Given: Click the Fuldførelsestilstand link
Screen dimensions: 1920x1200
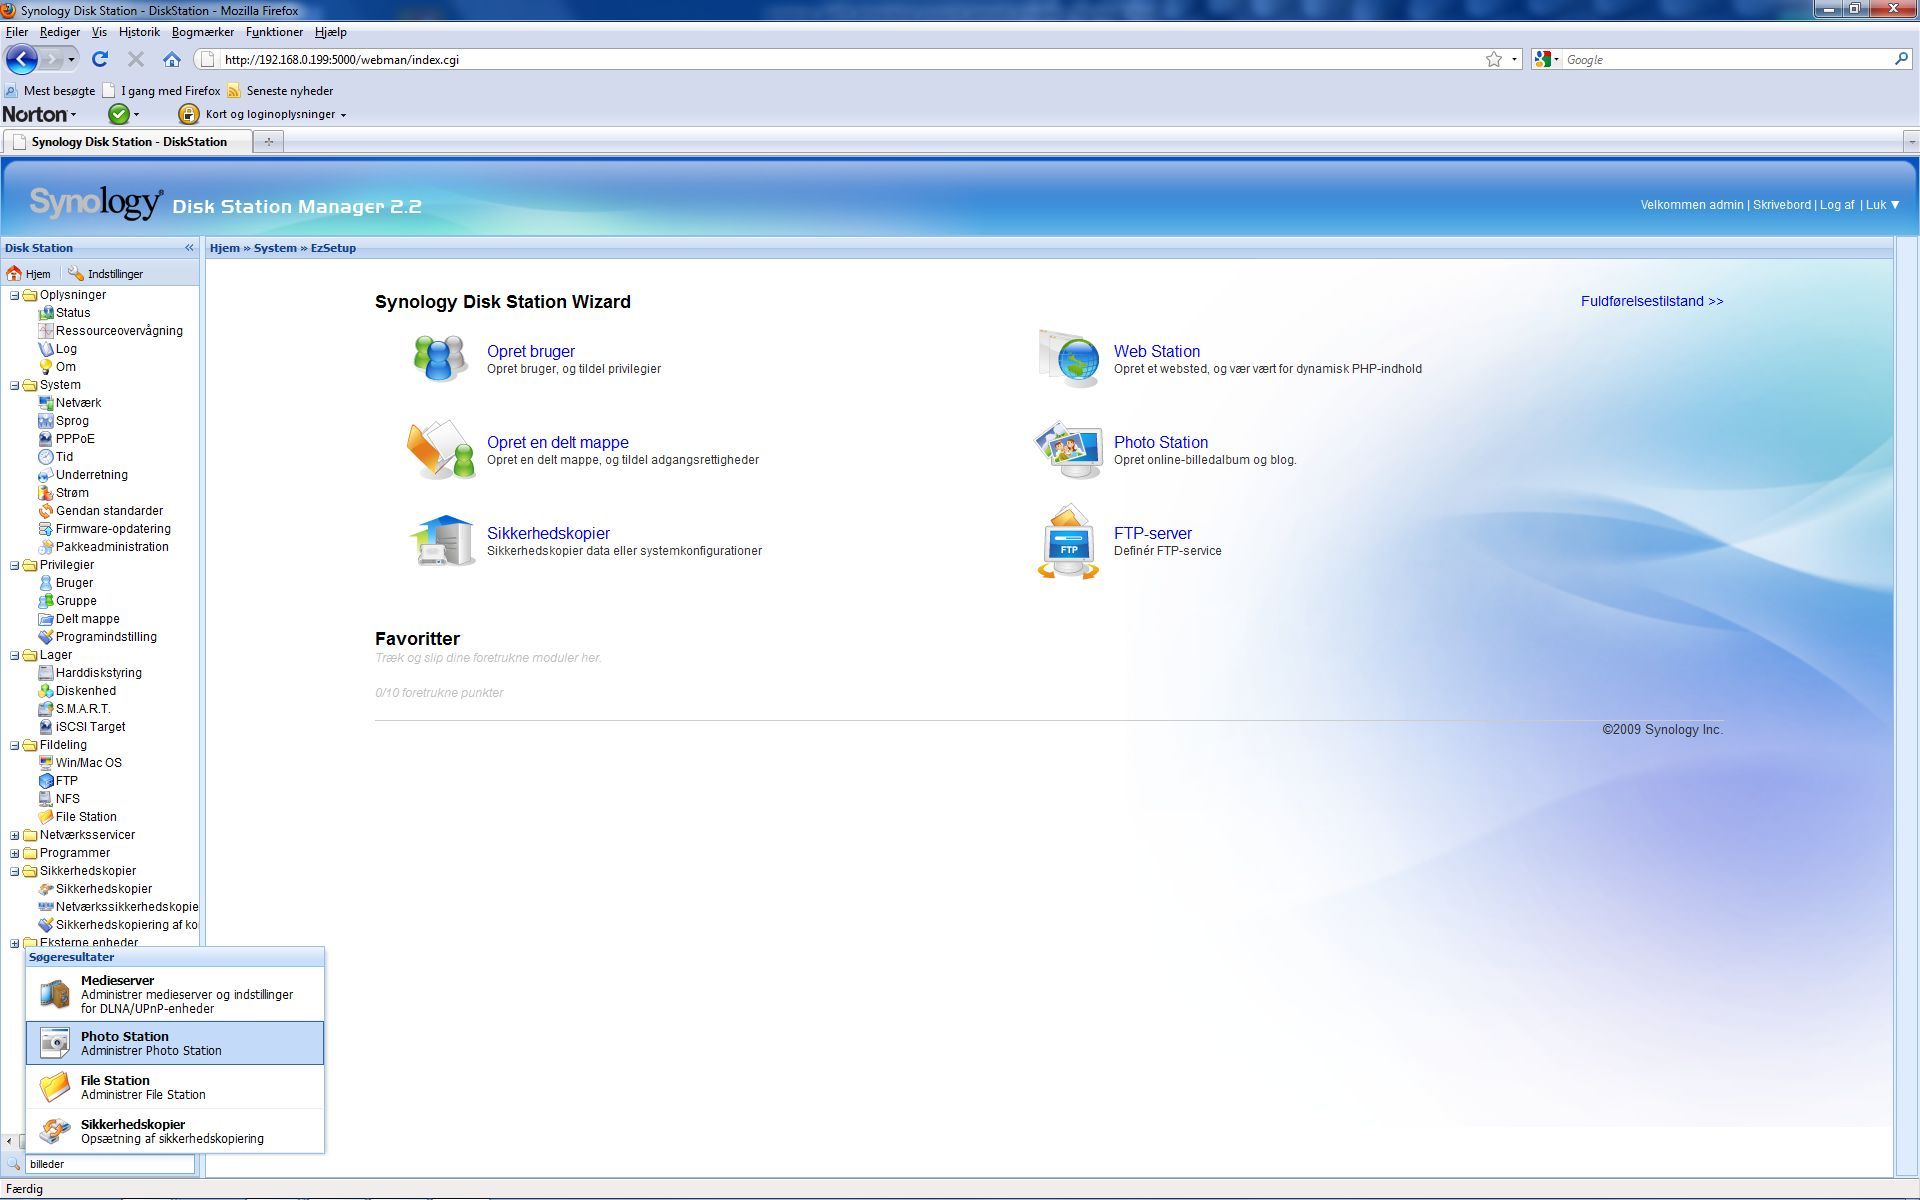Looking at the screenshot, I should pyautogui.click(x=1651, y=301).
